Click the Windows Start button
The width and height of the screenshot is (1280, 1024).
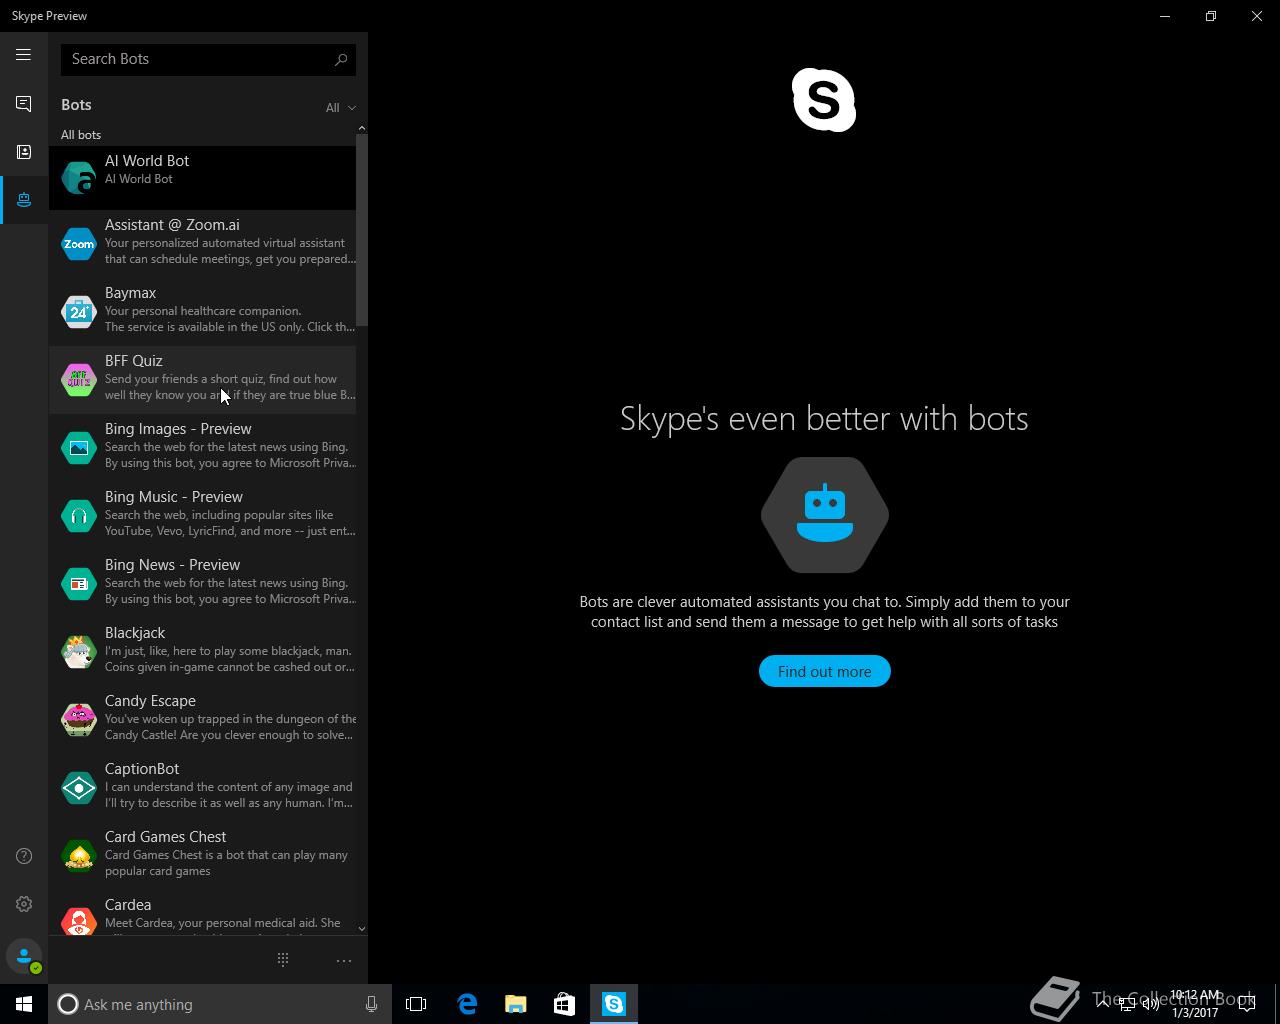[24, 1004]
